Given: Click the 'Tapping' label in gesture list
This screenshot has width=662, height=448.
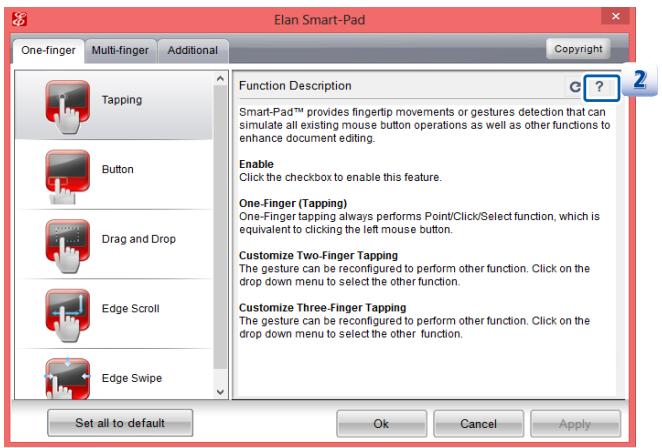Looking at the screenshot, I should tap(122, 100).
